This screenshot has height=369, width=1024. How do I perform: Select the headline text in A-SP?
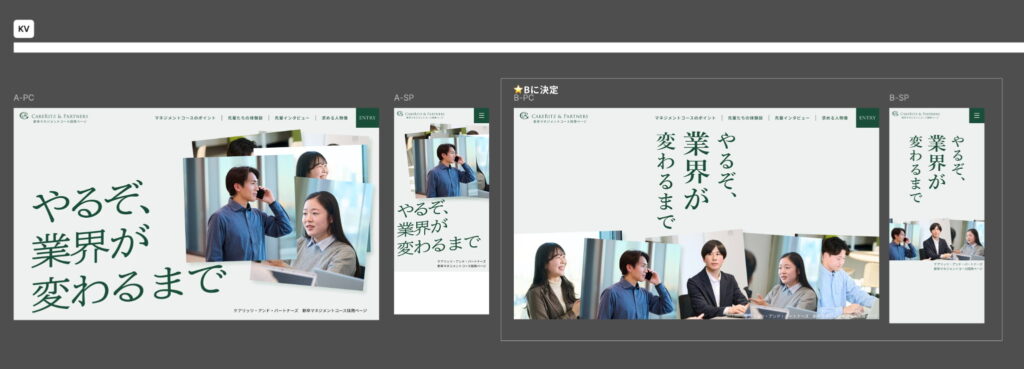click(439, 229)
